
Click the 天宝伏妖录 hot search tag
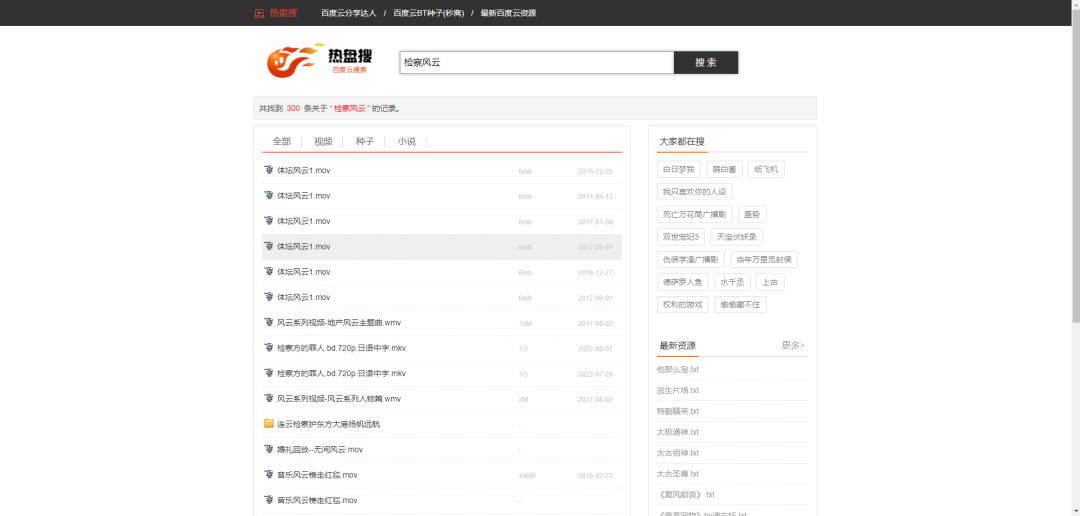tap(736, 237)
